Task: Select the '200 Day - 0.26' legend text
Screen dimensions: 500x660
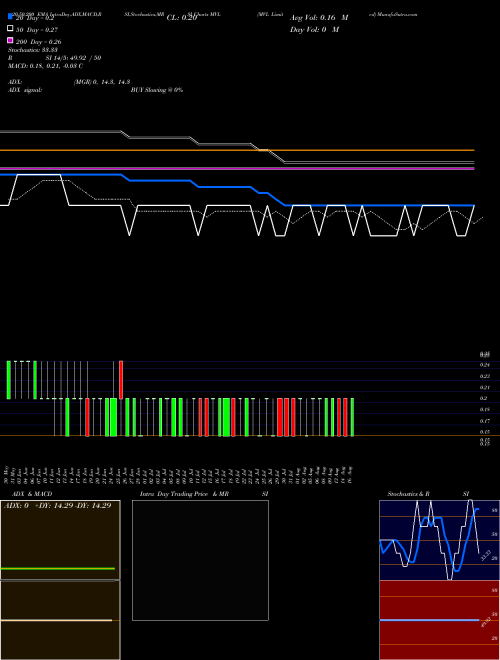Action: coord(38,42)
